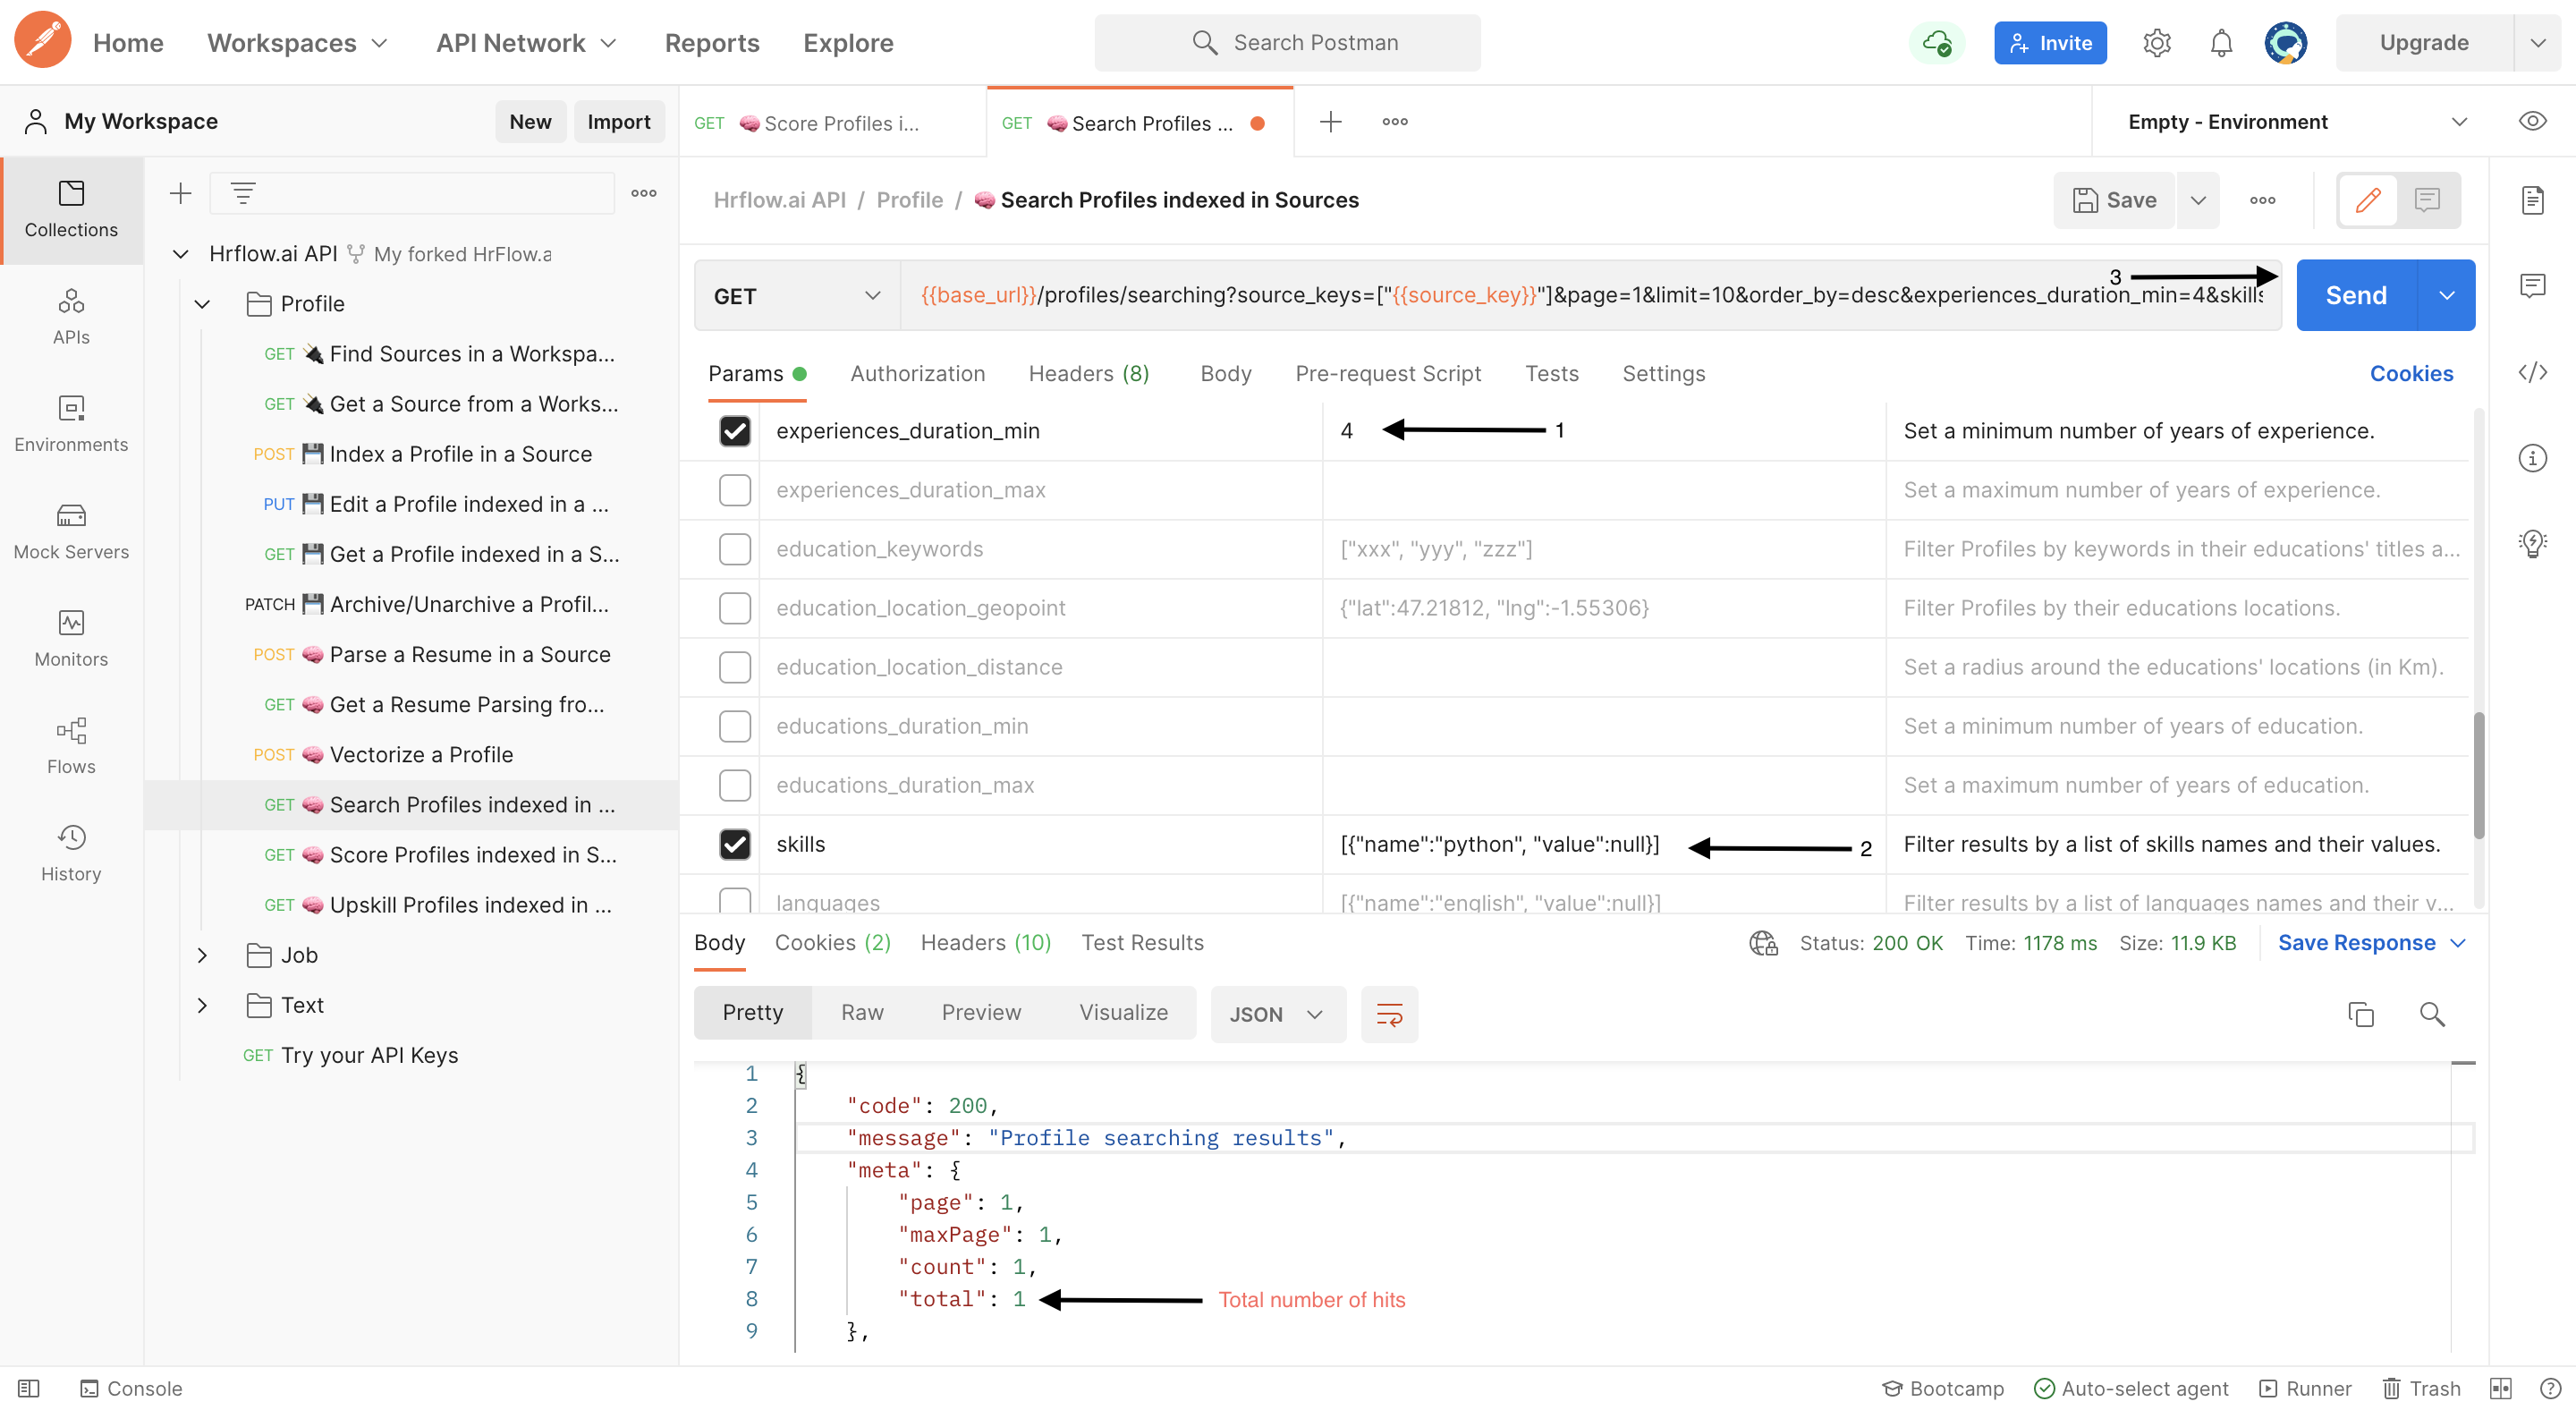Search within the response body
This screenshot has width=2576, height=1410.
(x=2432, y=1014)
